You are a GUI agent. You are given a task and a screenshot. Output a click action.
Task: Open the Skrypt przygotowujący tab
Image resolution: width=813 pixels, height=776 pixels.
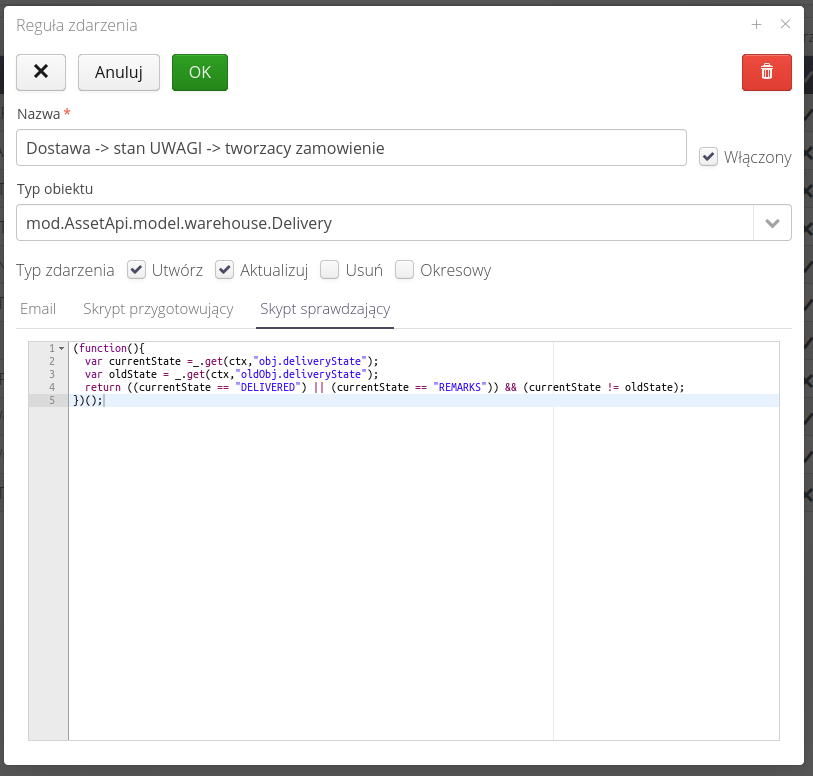point(158,309)
